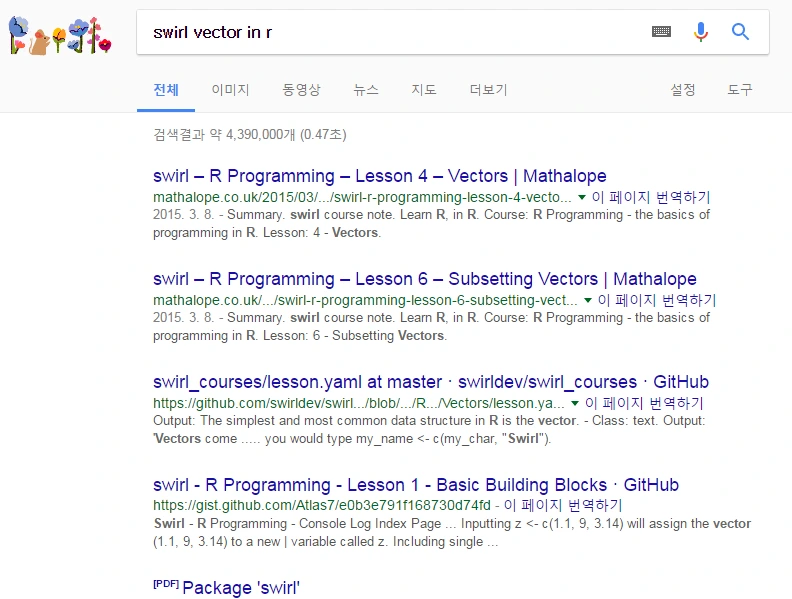This screenshot has height=599, width=792.
Task: Click 이 페이지 번역하기 for the Lesson 4 result
Action: pos(651,197)
